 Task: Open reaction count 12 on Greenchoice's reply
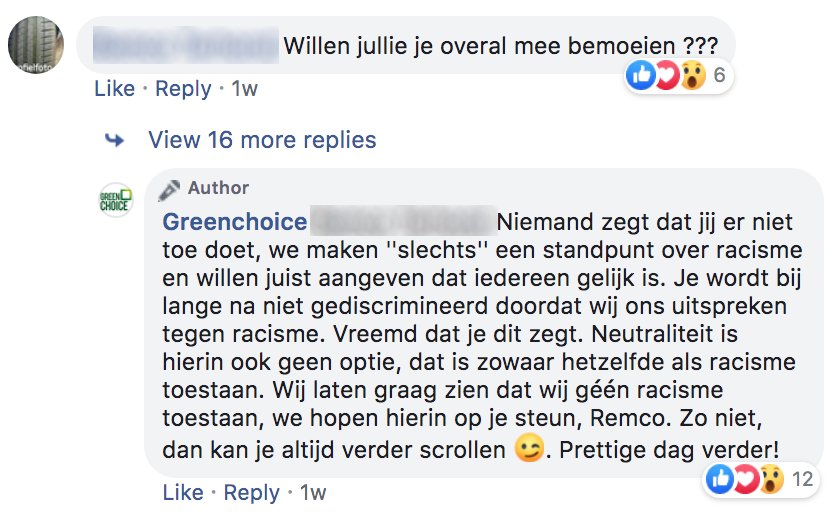point(802,480)
